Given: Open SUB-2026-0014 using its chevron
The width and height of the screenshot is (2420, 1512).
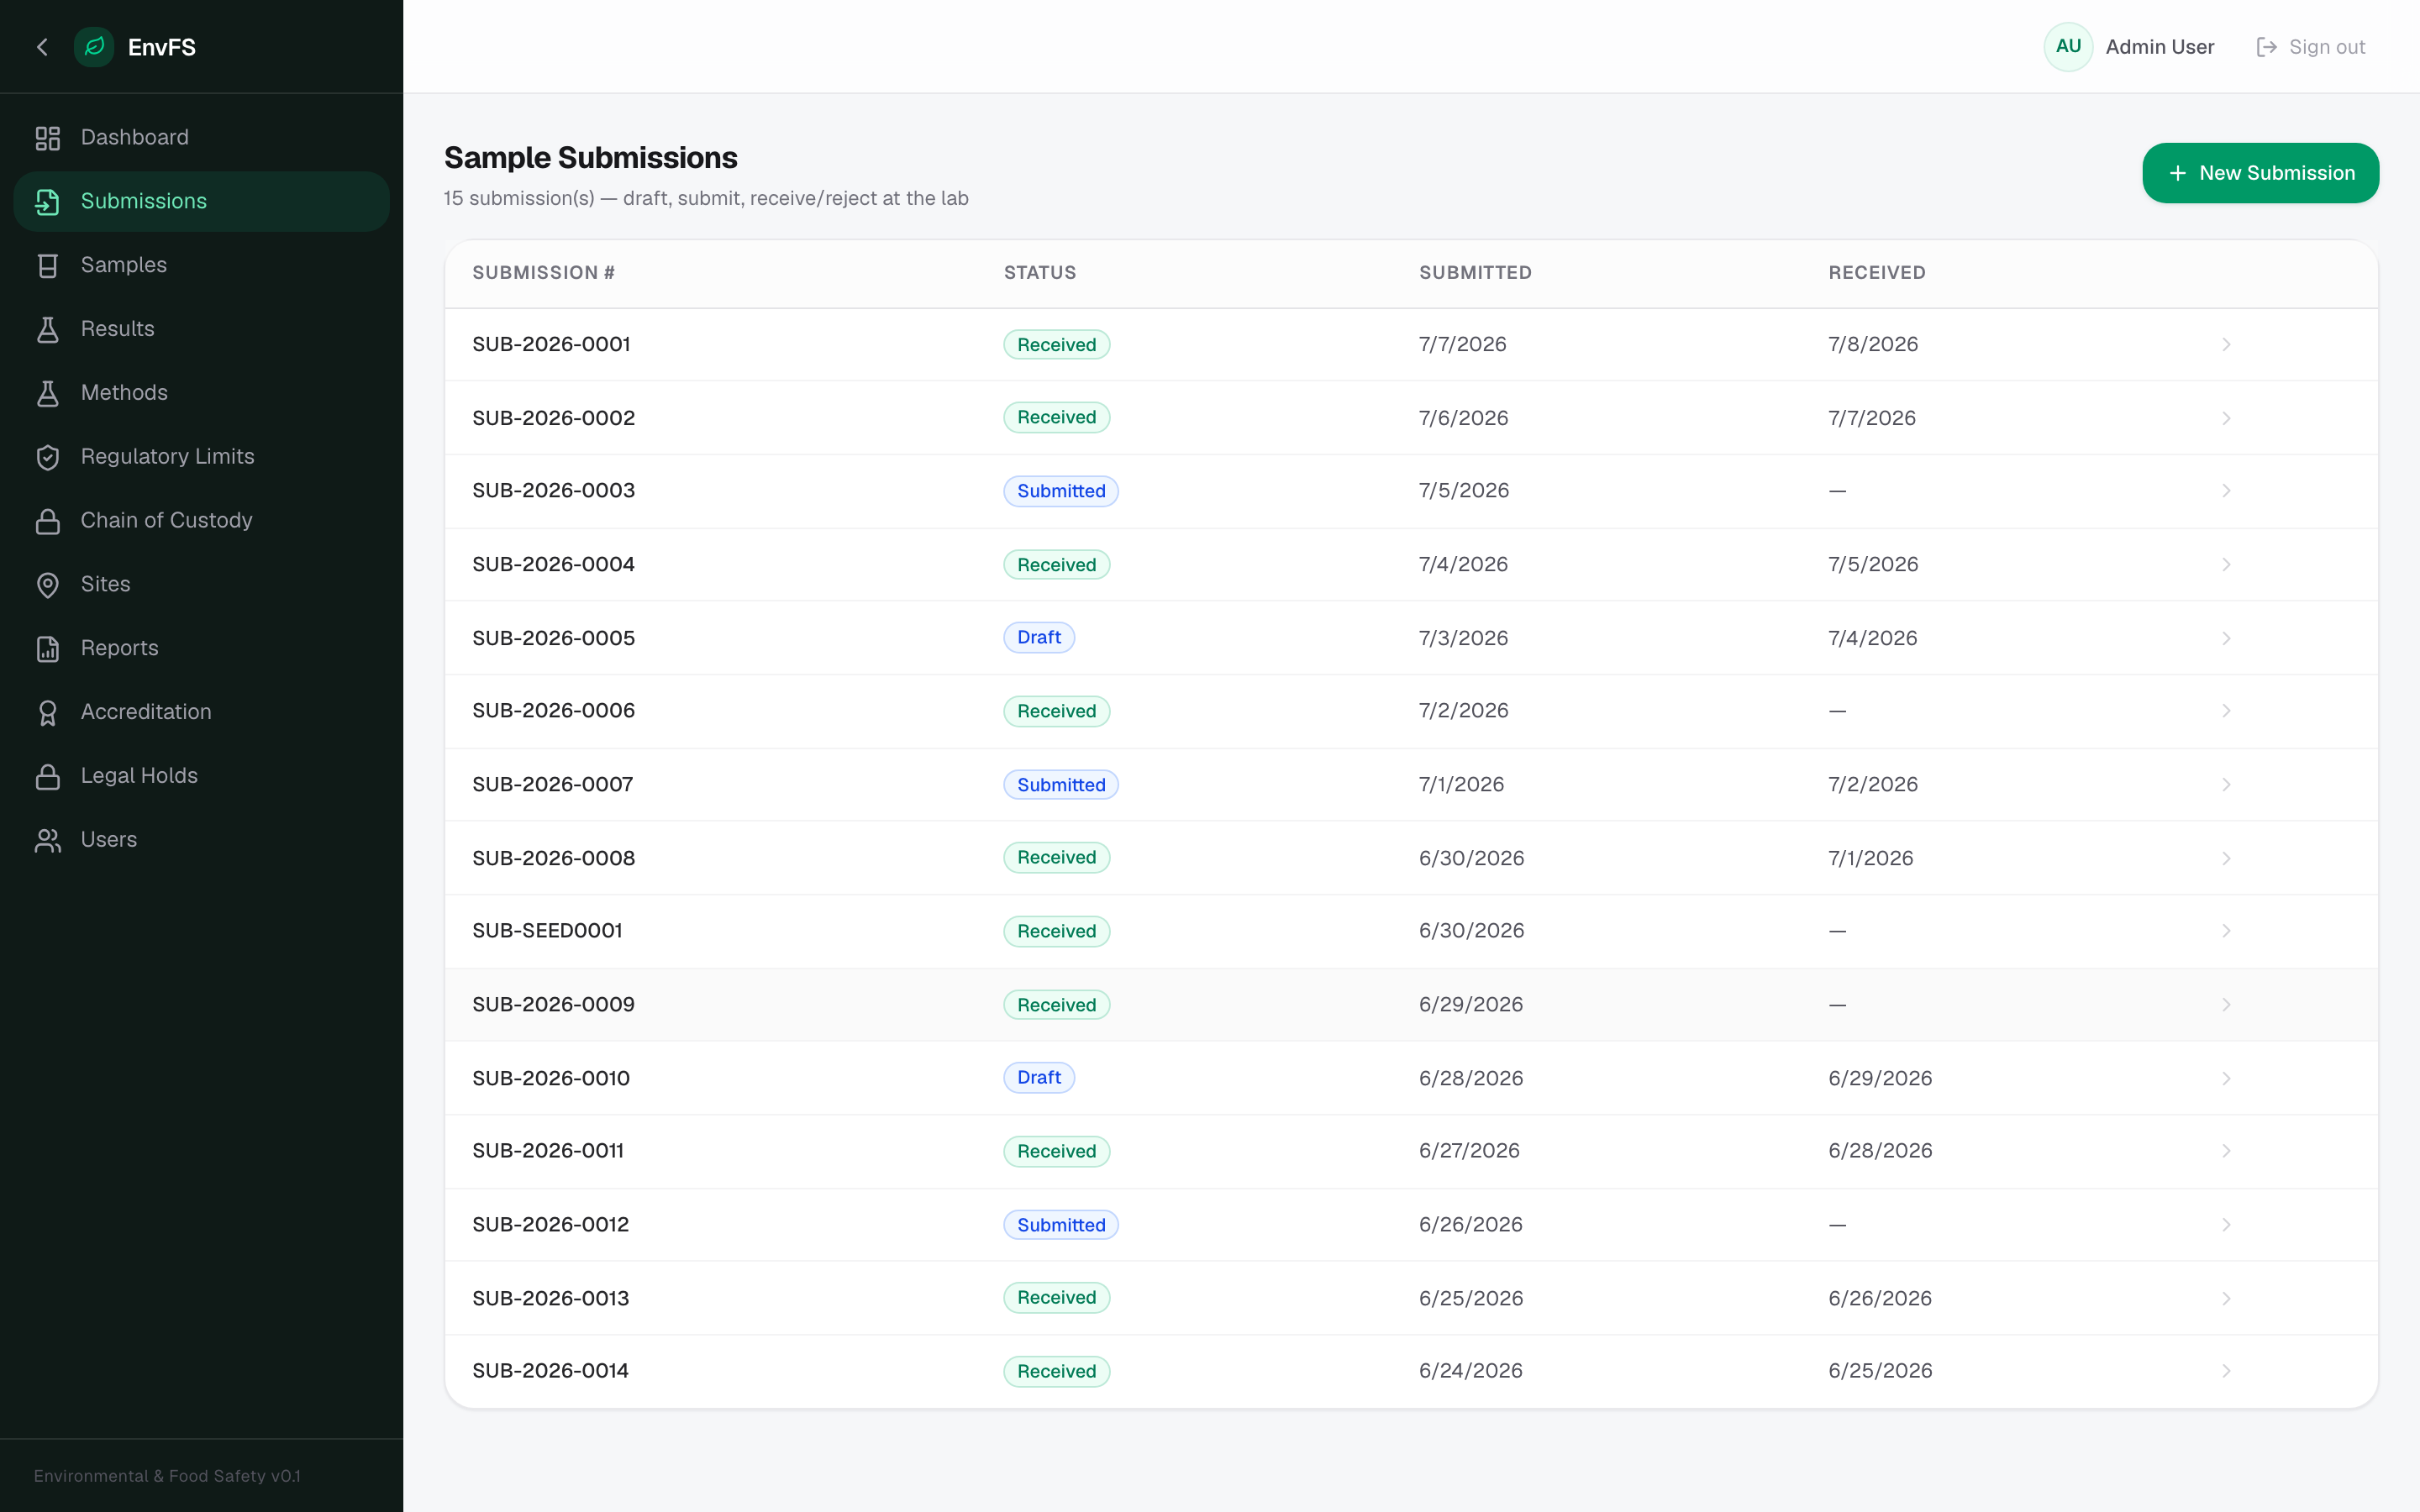Looking at the screenshot, I should pos(2226,1371).
